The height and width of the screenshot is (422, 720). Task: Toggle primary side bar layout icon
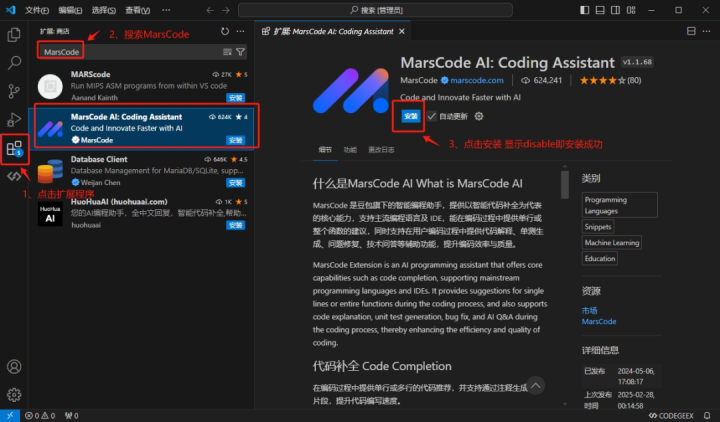(x=585, y=10)
